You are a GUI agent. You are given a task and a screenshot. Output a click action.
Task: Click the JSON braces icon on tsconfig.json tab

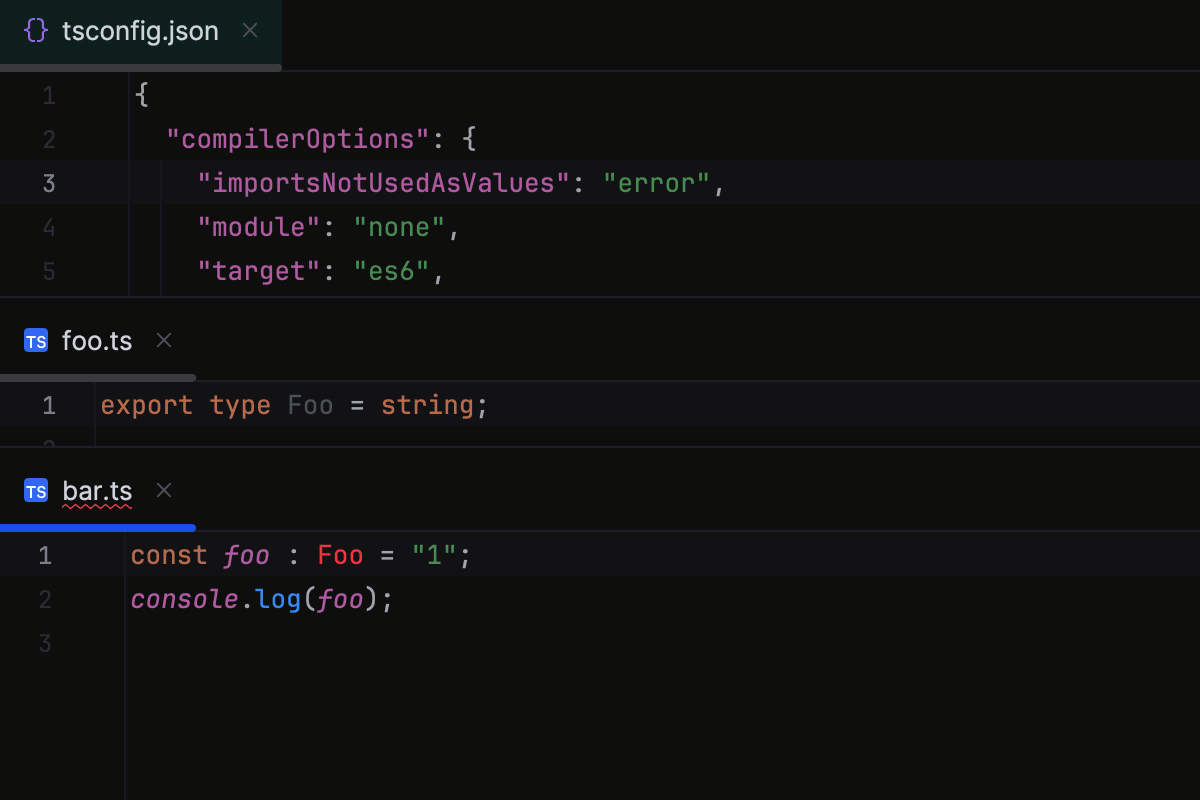pyautogui.click(x=35, y=30)
